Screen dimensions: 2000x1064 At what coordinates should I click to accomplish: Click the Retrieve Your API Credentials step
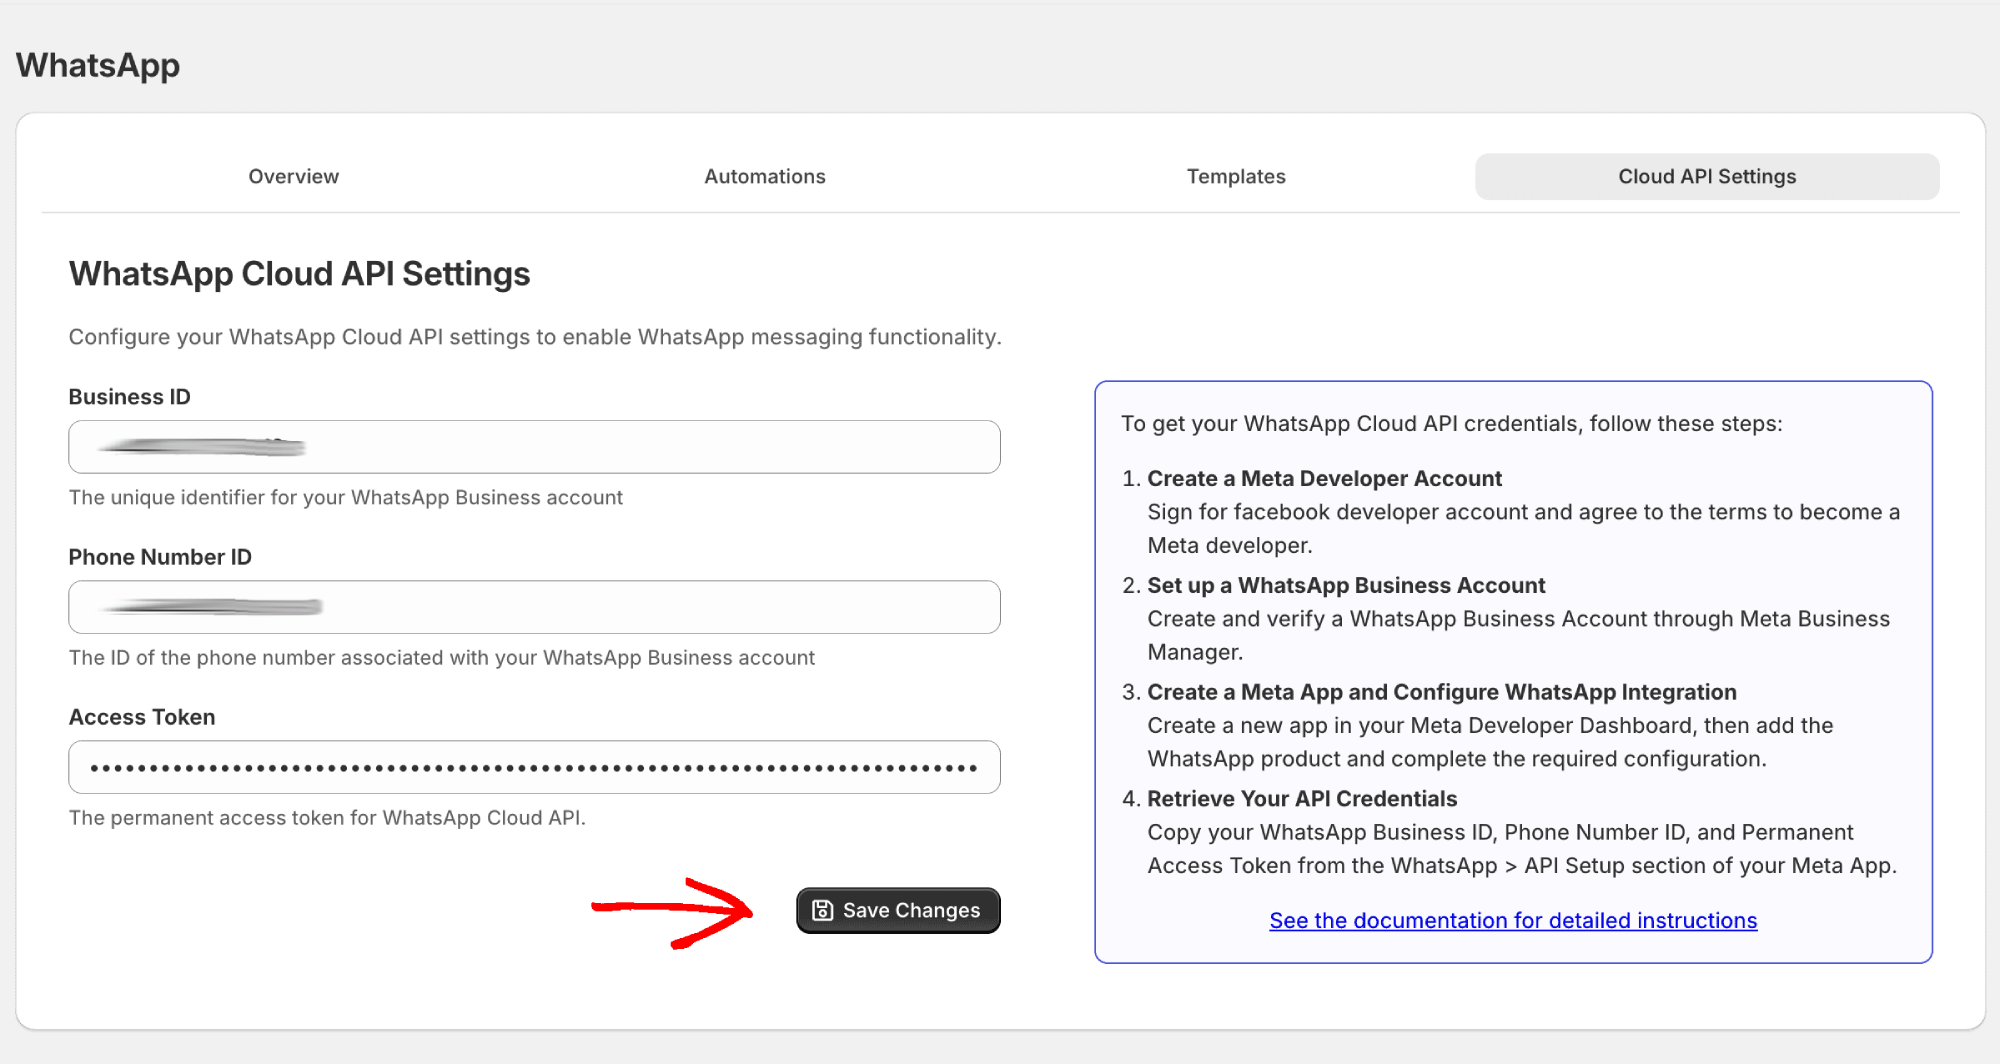(x=1301, y=798)
